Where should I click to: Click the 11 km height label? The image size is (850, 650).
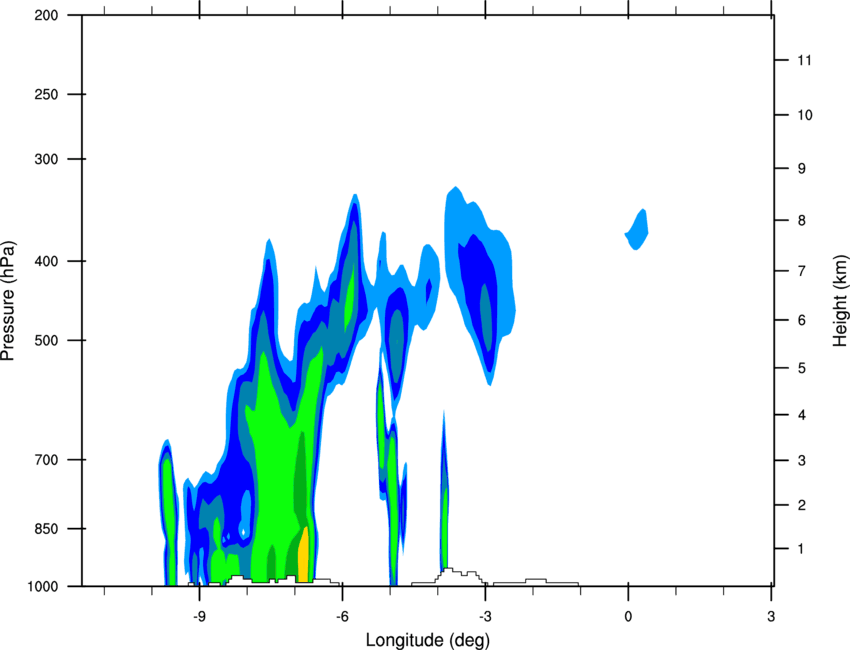[x=804, y=60]
